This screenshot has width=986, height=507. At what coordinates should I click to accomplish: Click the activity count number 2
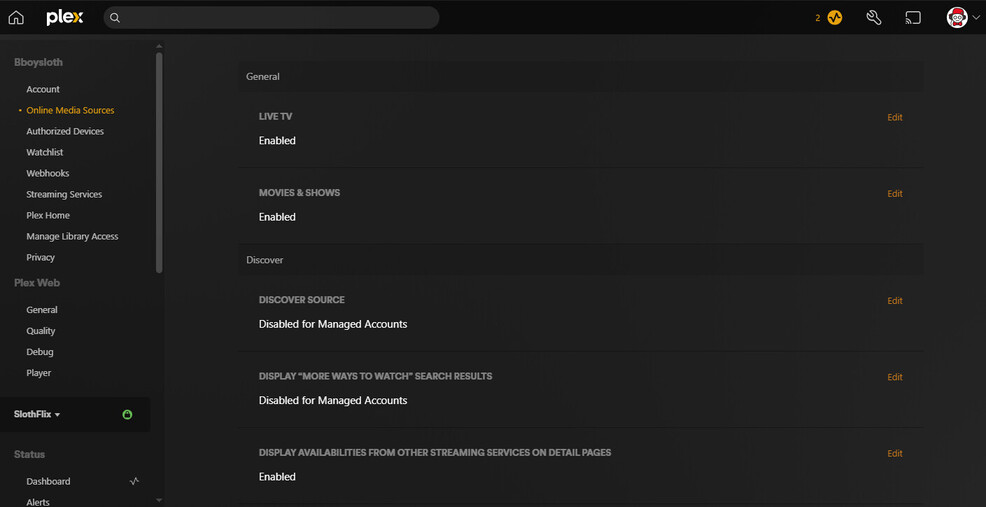click(817, 18)
